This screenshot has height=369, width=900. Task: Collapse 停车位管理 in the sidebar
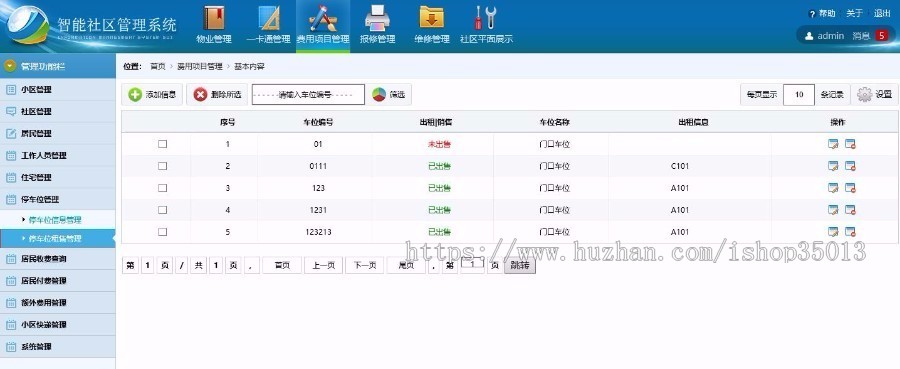(57, 199)
